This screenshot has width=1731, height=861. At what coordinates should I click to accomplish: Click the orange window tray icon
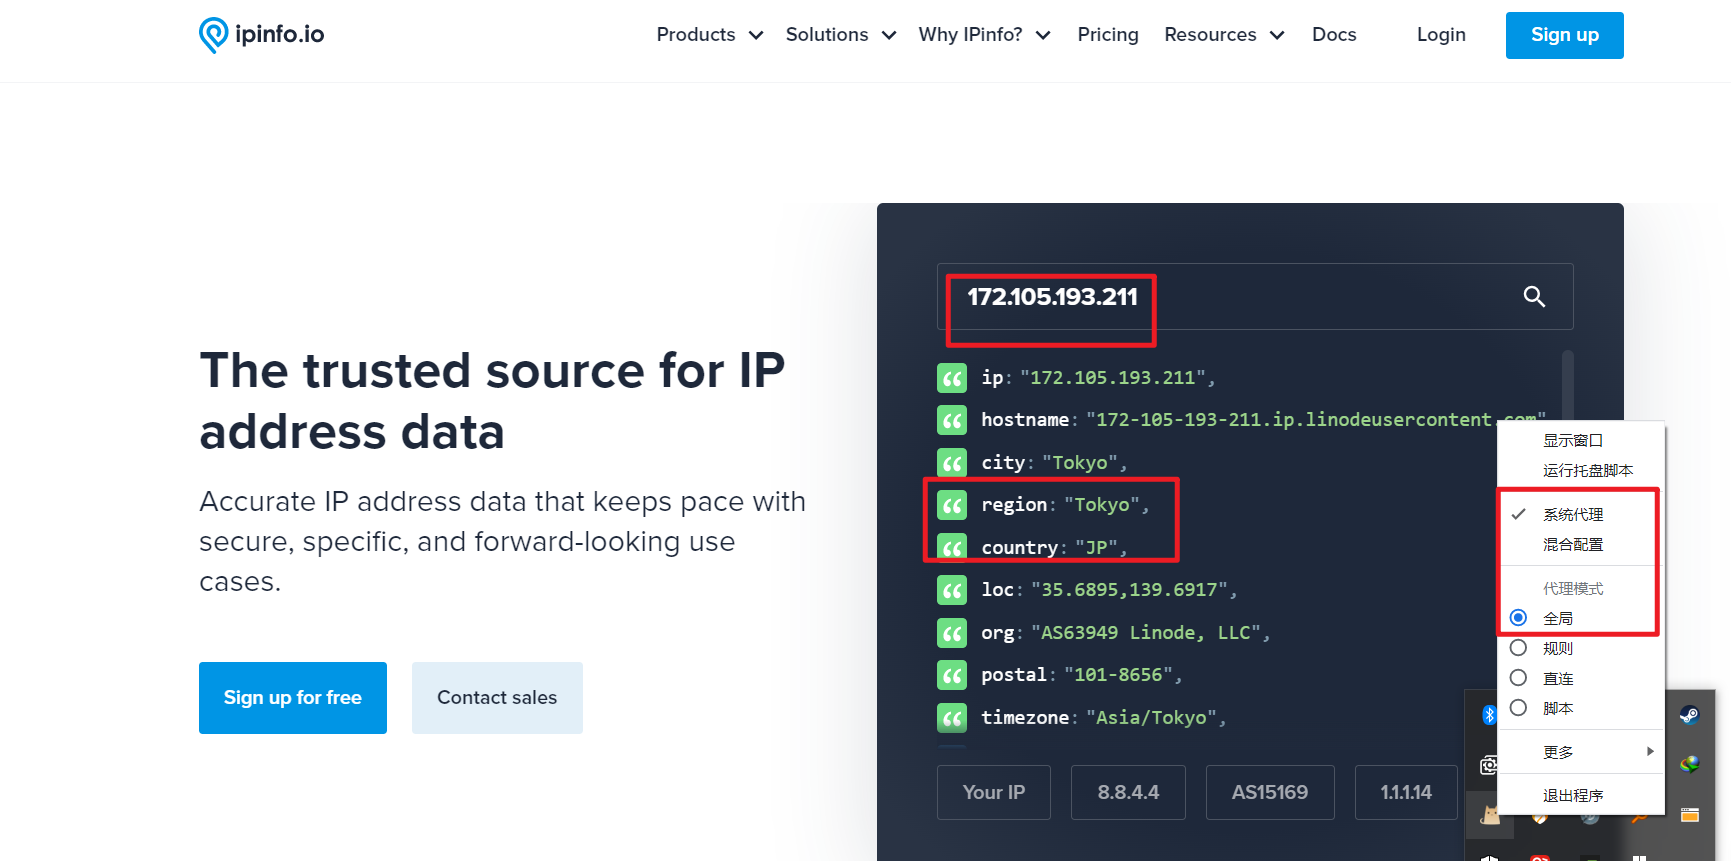[1689, 815]
